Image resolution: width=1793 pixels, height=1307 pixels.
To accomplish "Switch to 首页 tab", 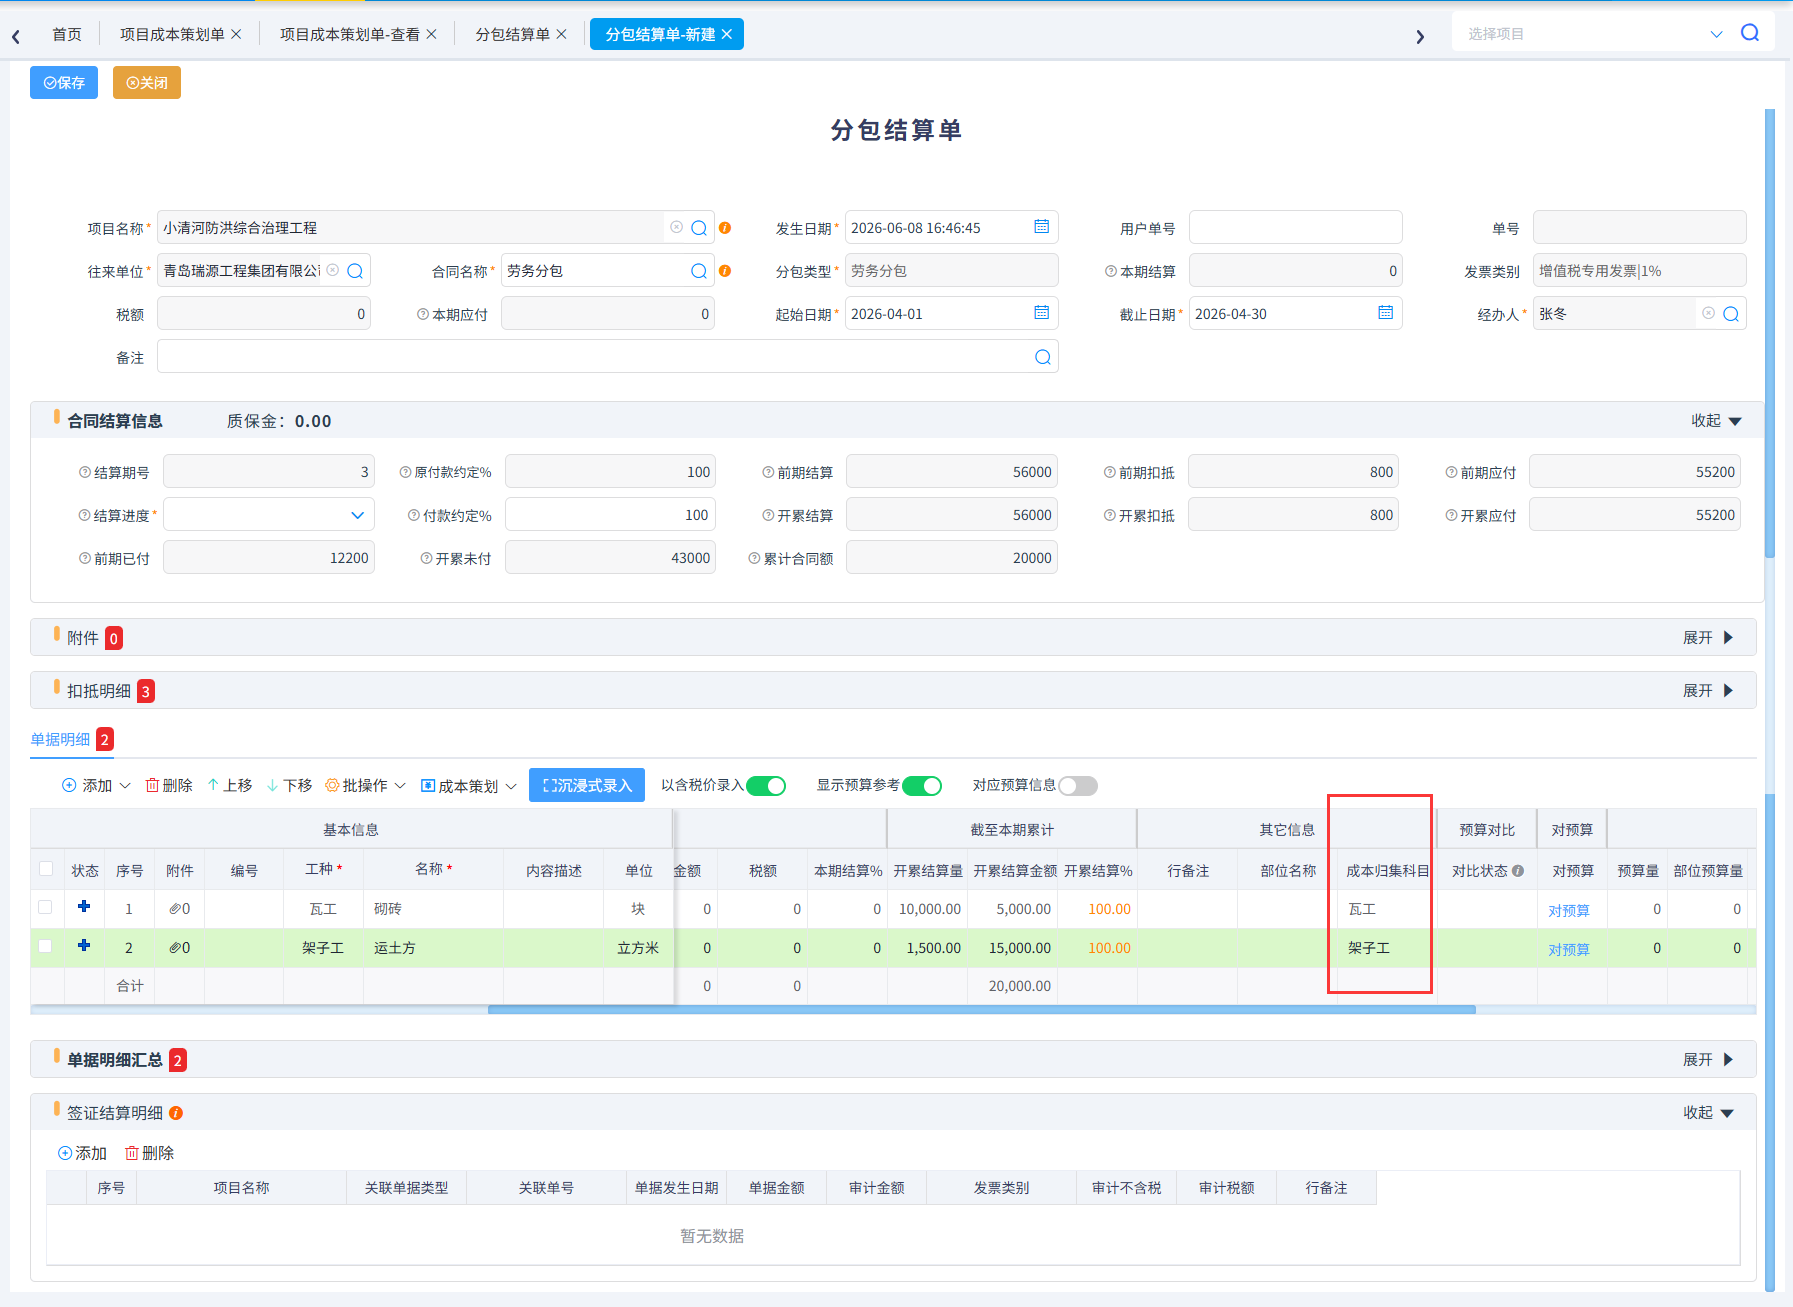I will click(67, 34).
